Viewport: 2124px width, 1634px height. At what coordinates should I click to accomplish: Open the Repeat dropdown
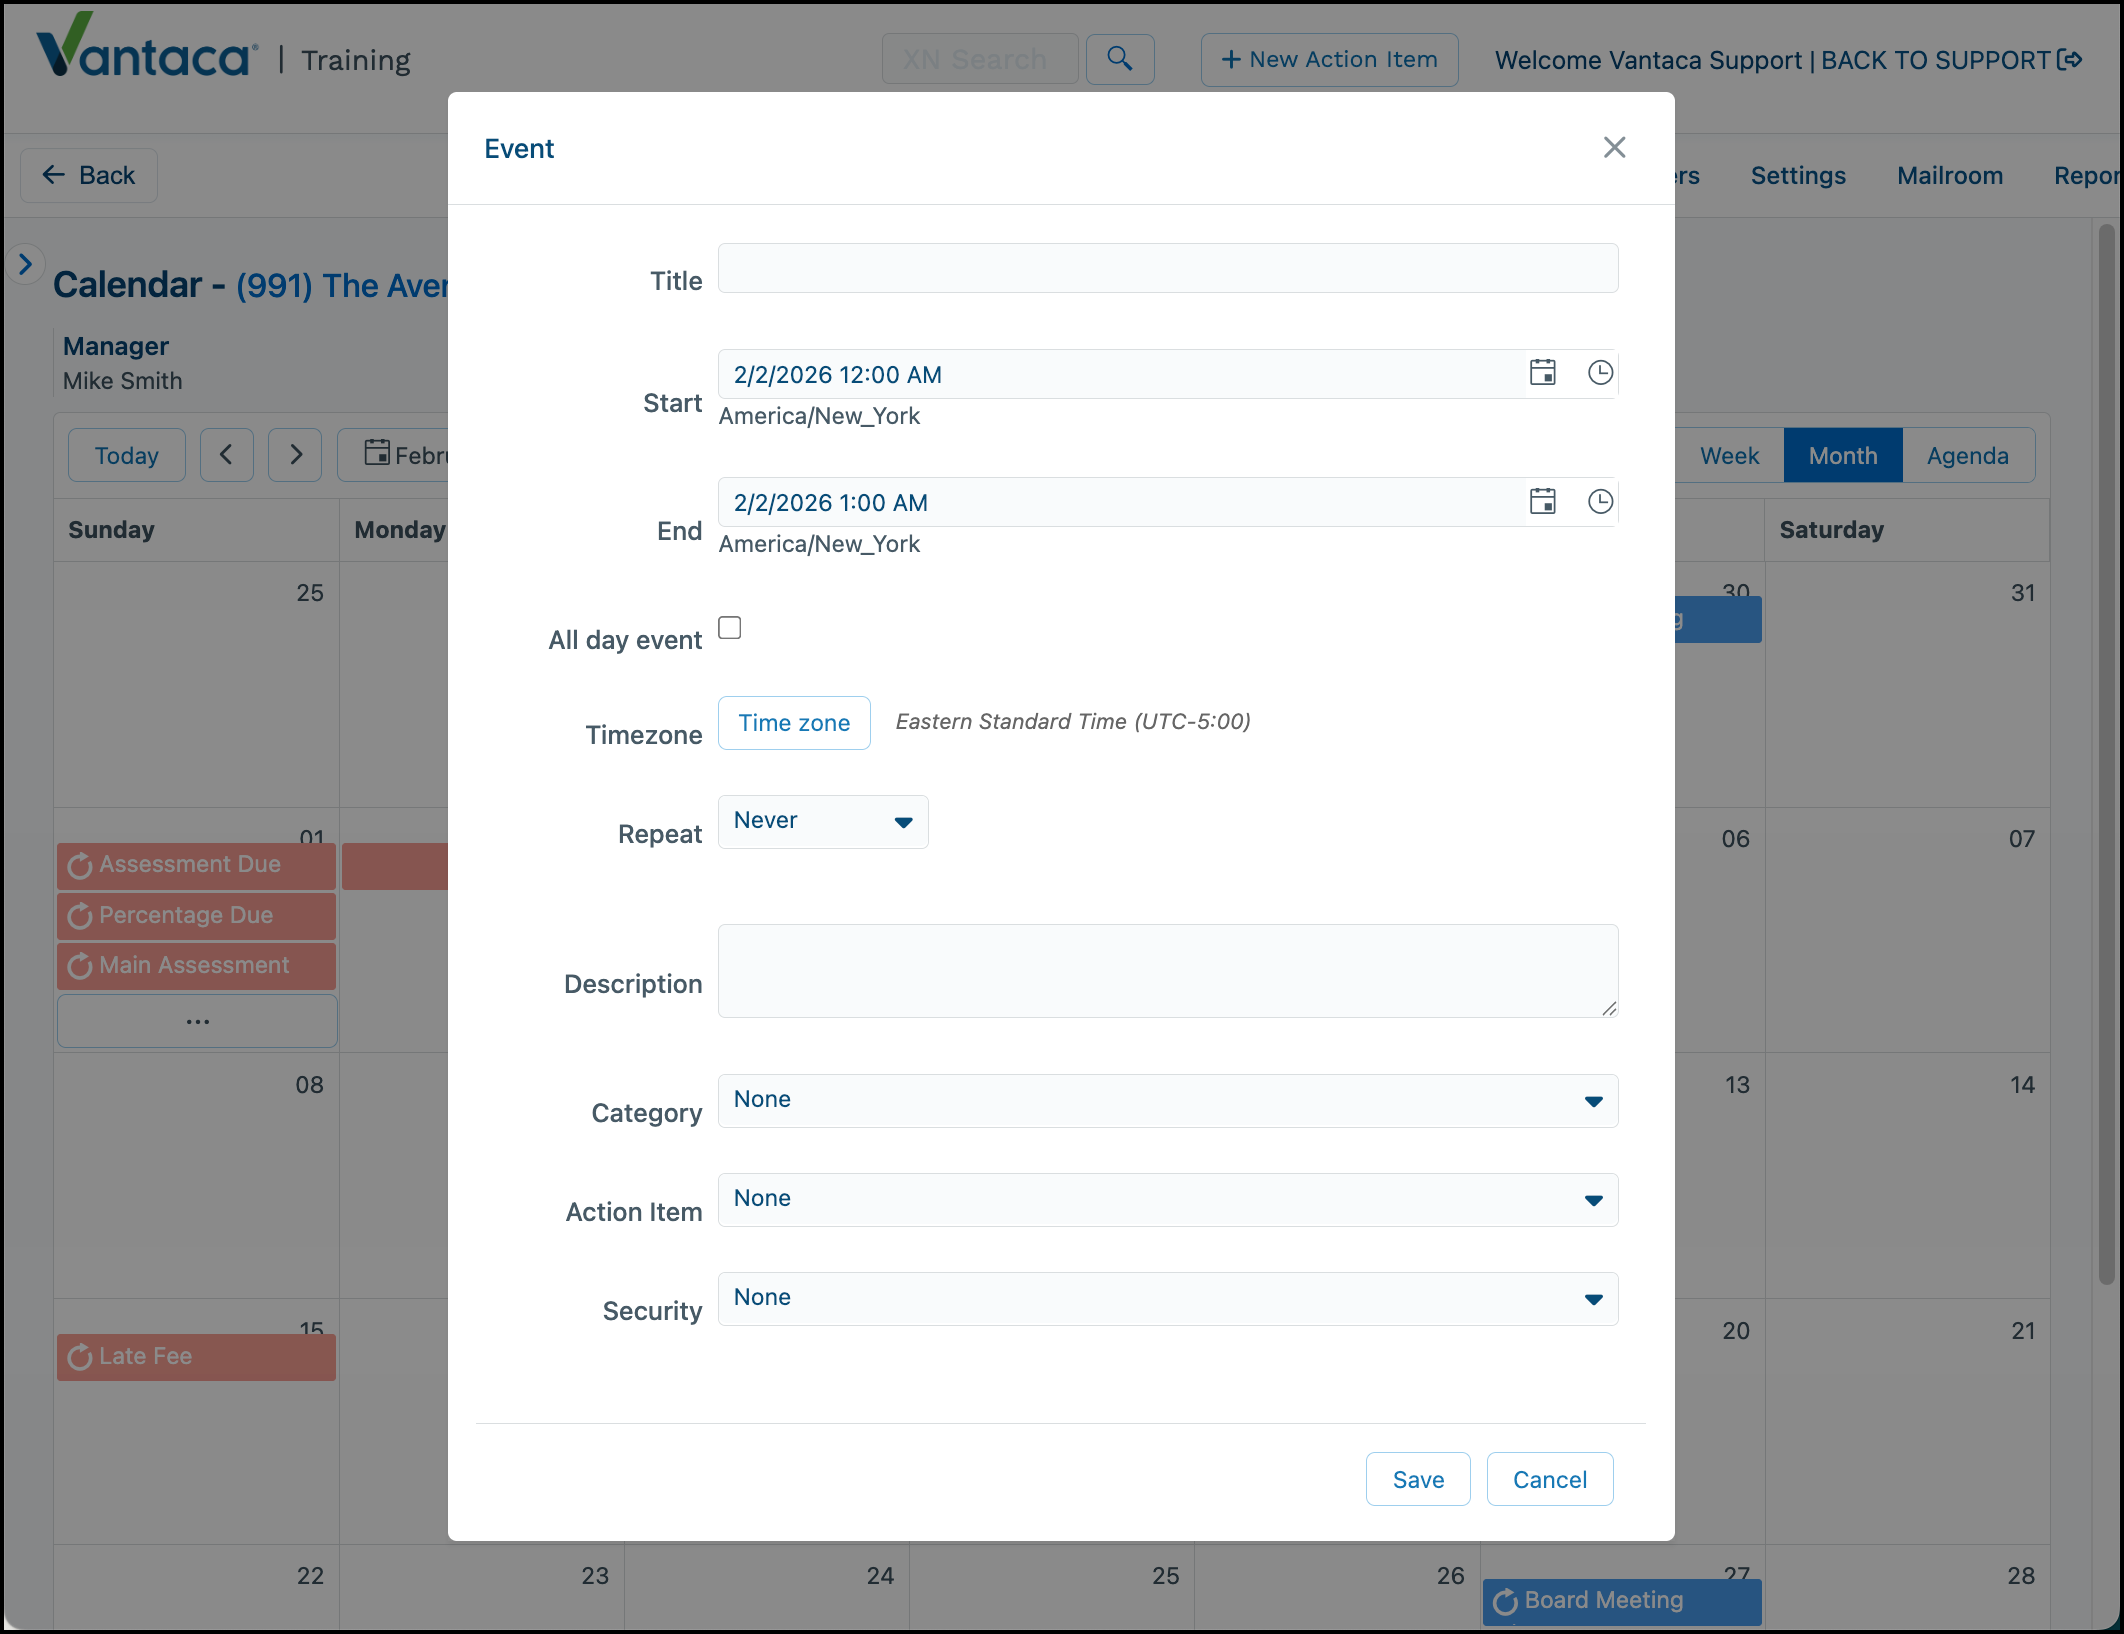823,821
